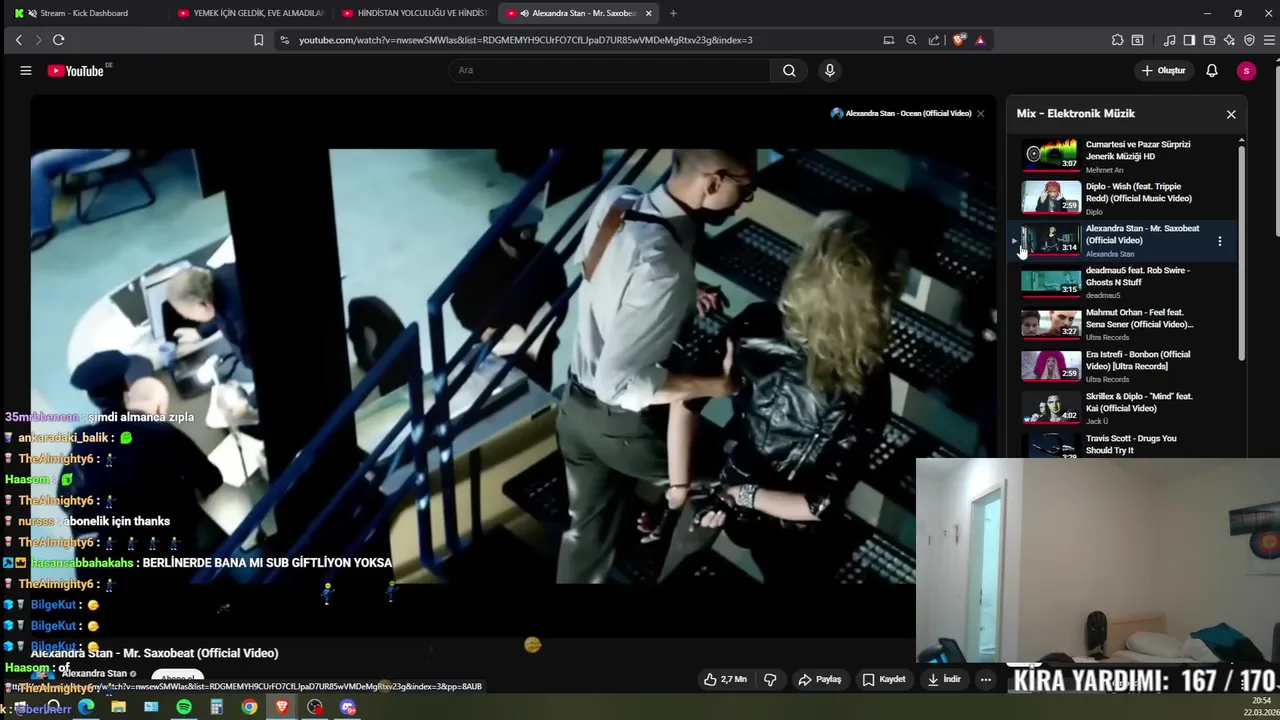Open the Brave Rewards triangle icon
1280x720 pixels.
pos(980,40)
